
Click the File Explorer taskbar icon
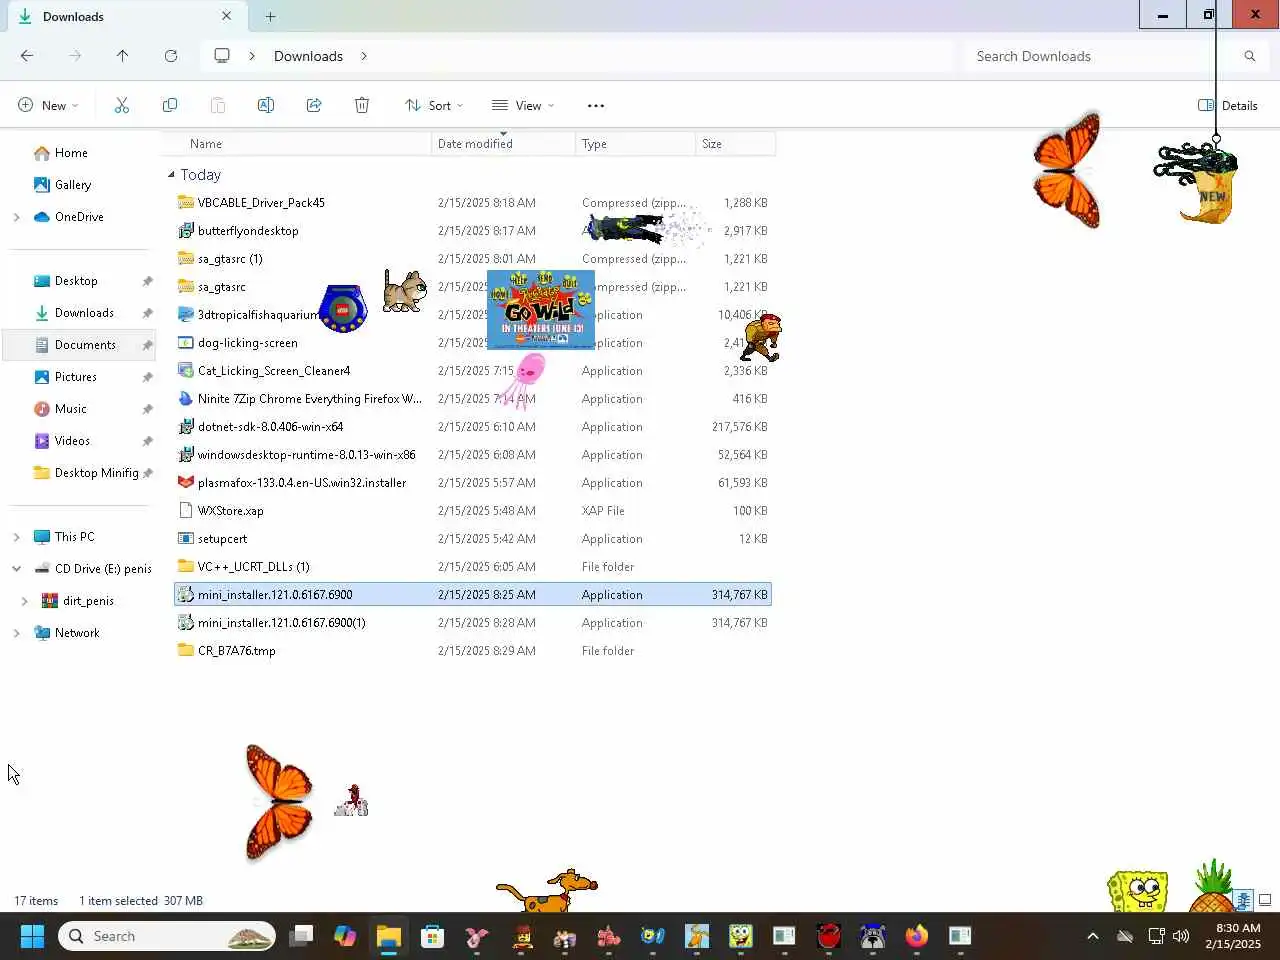coord(388,936)
